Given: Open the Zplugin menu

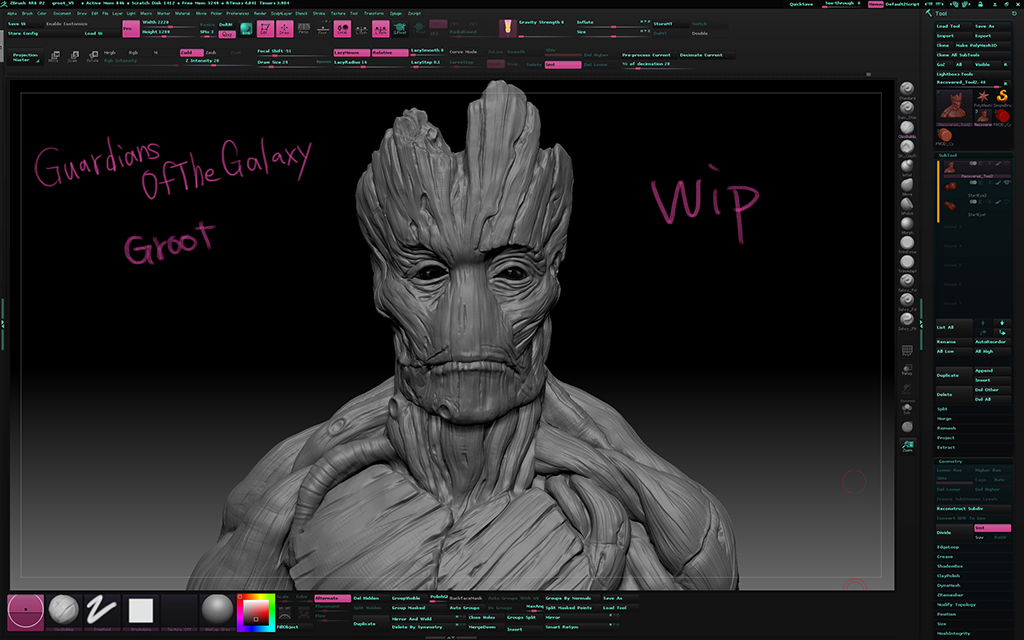Looking at the screenshot, I should (396, 13).
